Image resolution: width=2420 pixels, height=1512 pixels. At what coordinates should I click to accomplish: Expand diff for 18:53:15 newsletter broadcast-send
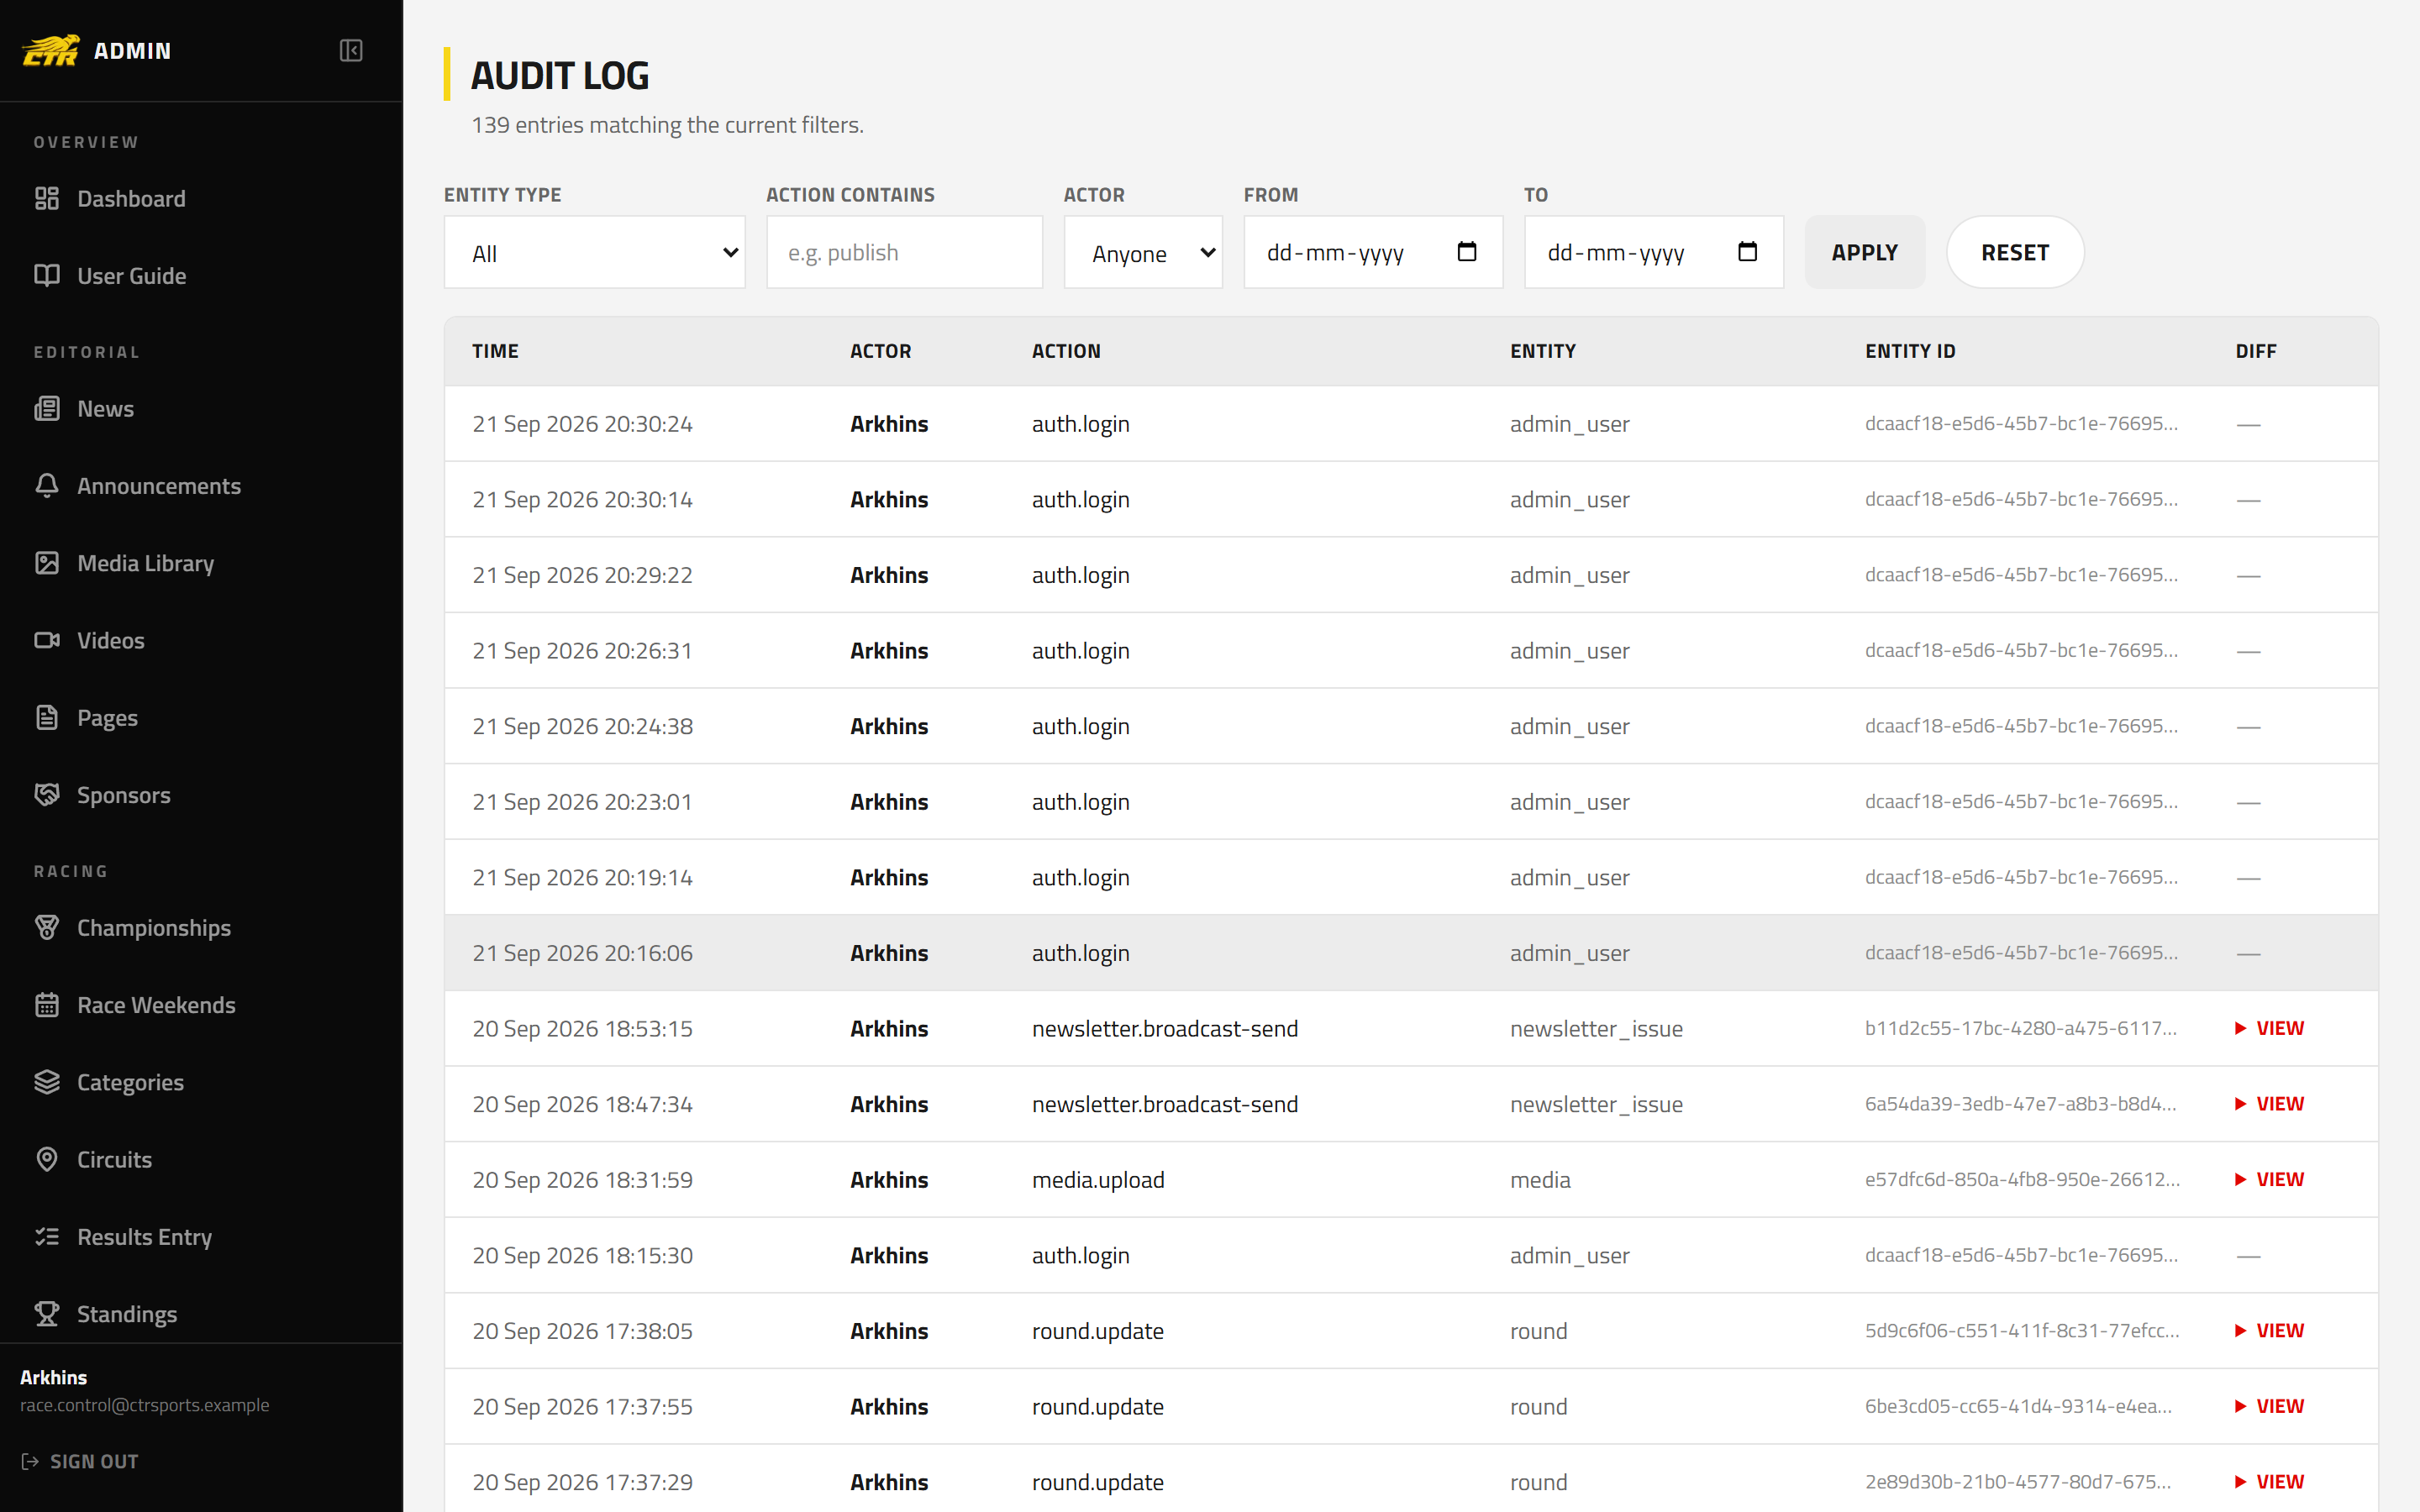click(x=2269, y=1029)
